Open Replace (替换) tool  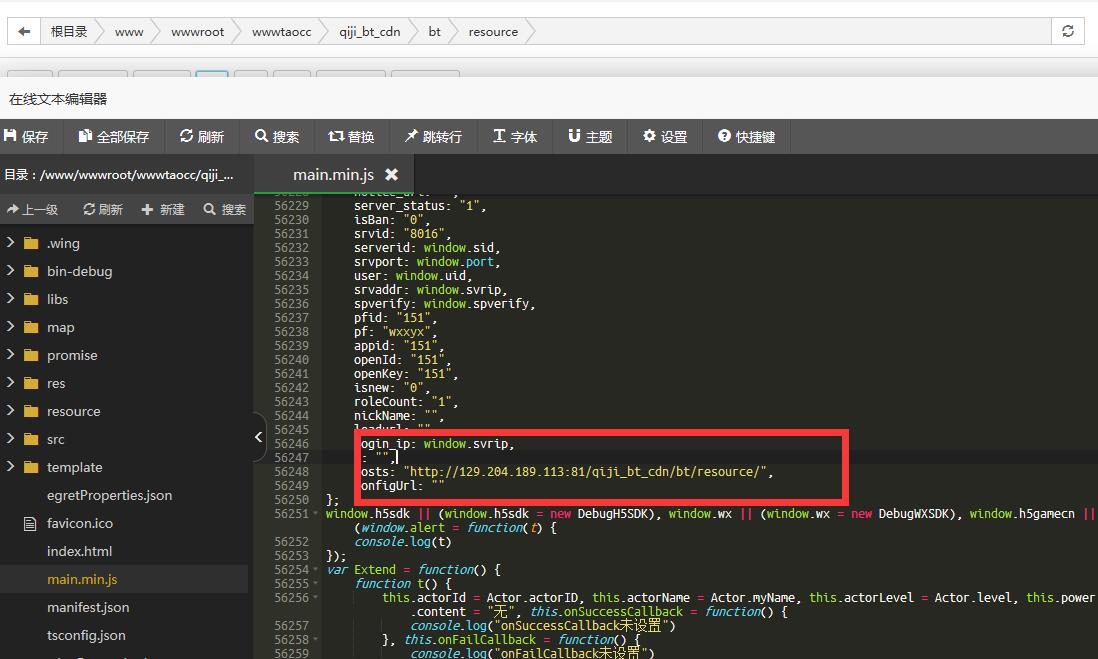point(351,137)
